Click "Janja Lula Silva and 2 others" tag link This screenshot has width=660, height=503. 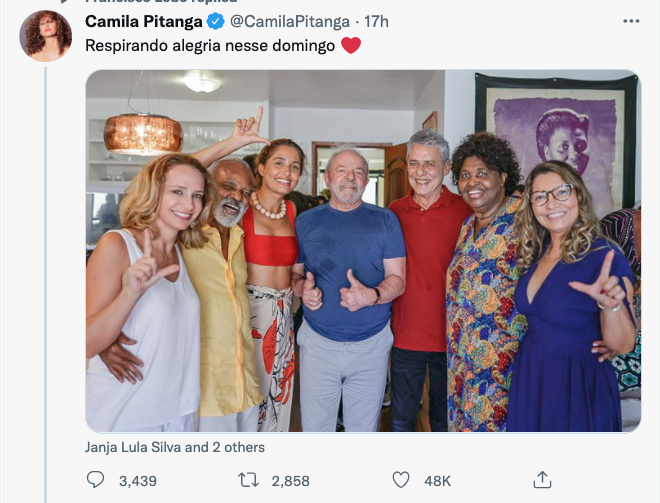coord(175,447)
